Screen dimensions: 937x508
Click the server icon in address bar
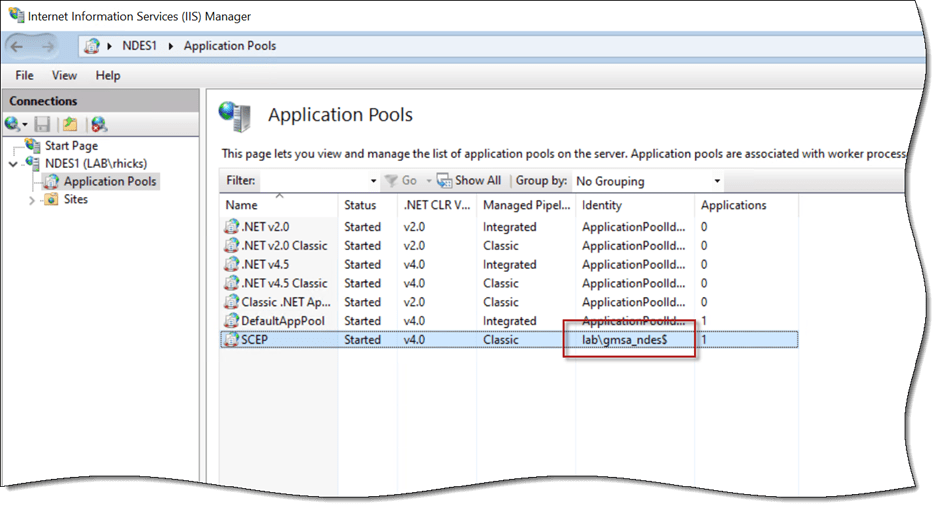tap(92, 46)
